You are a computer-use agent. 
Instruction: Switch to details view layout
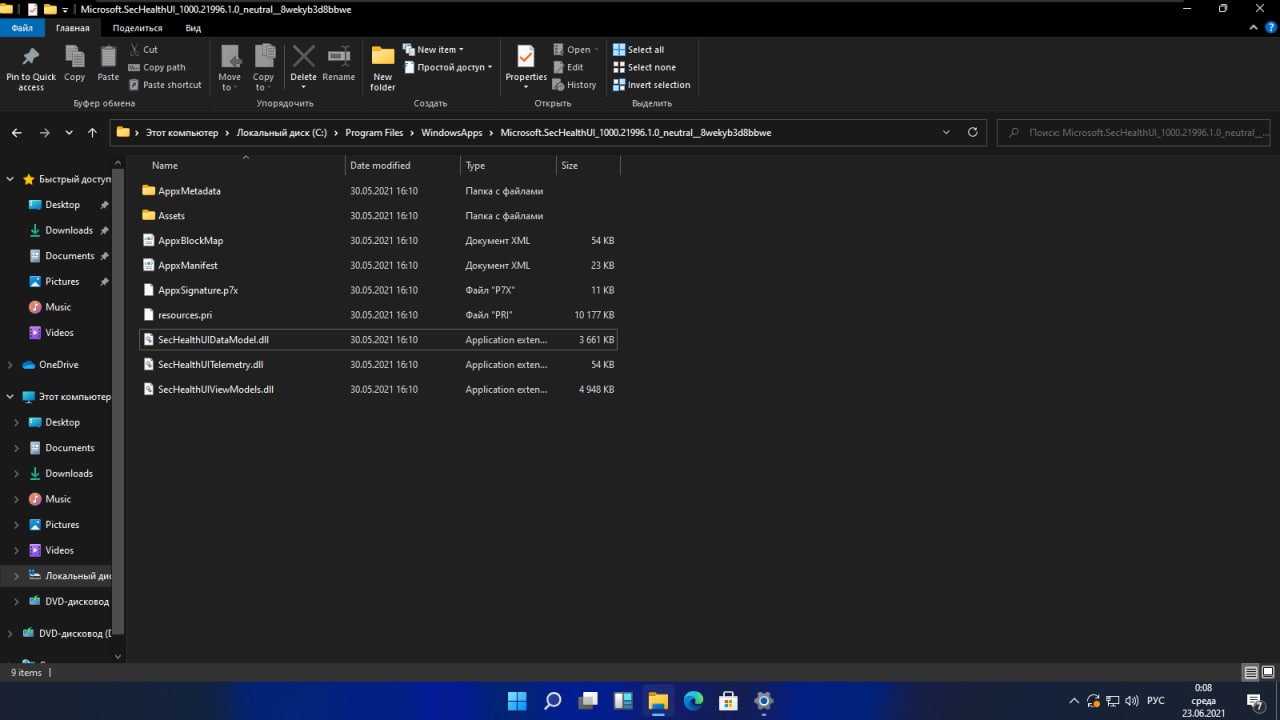1251,672
